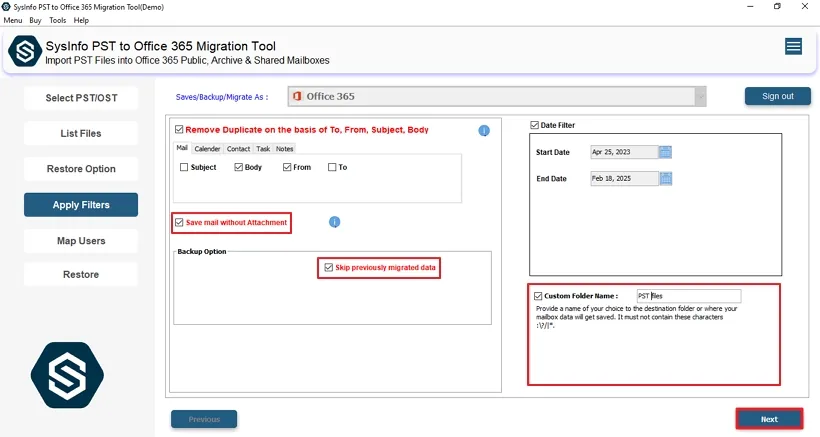The width and height of the screenshot is (820, 437).
Task: Click the info icon beside Save mail without Attachment
Action: (x=335, y=222)
